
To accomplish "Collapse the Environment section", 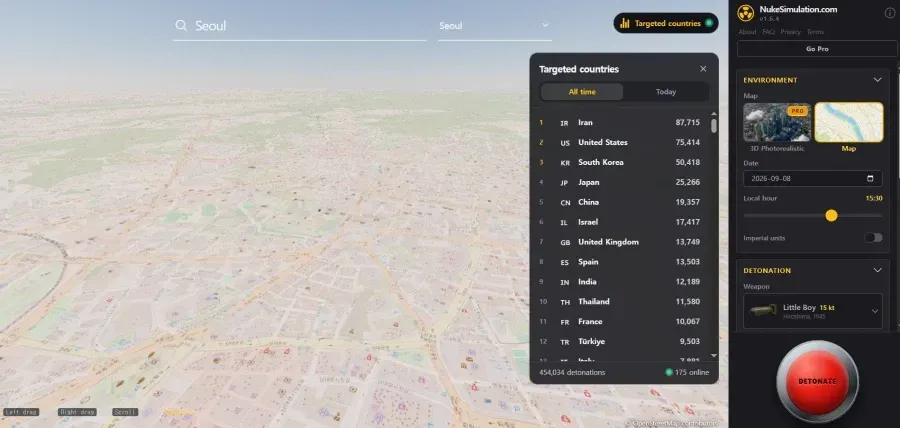I will pyautogui.click(x=877, y=80).
